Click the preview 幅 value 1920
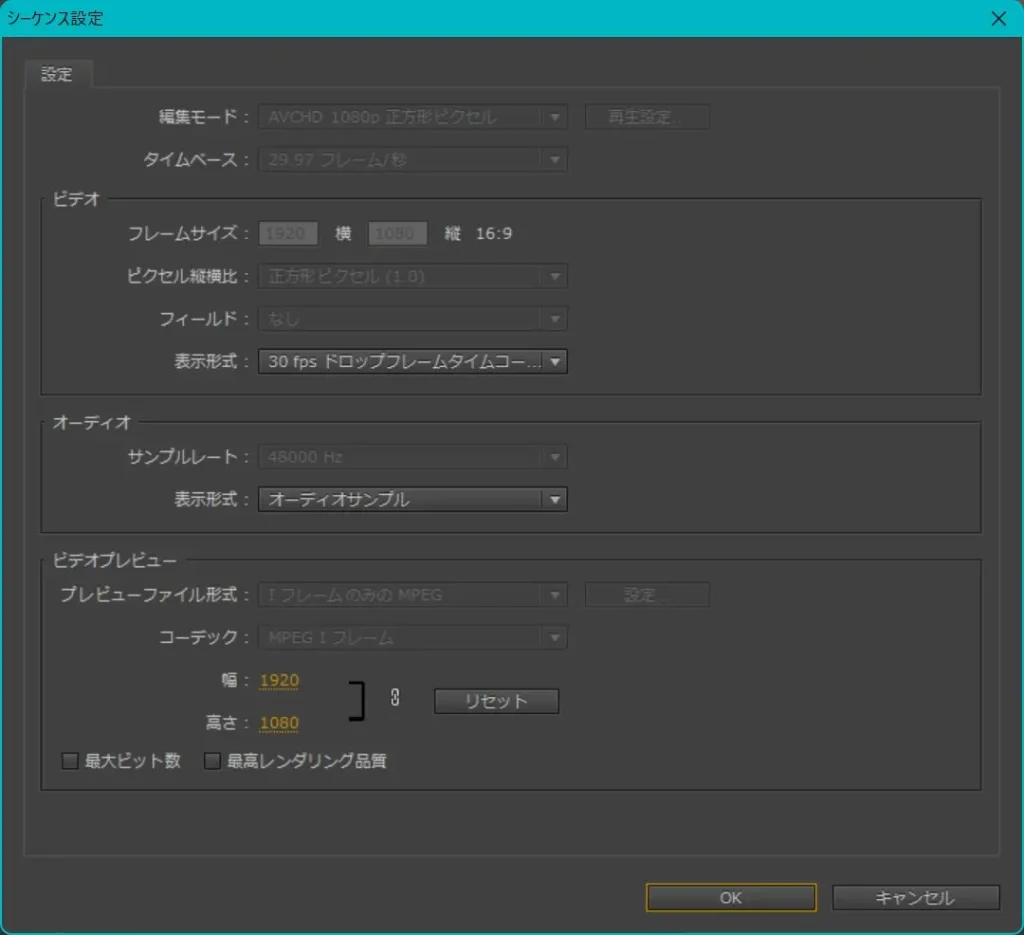The width and height of the screenshot is (1024, 935). tap(279, 681)
